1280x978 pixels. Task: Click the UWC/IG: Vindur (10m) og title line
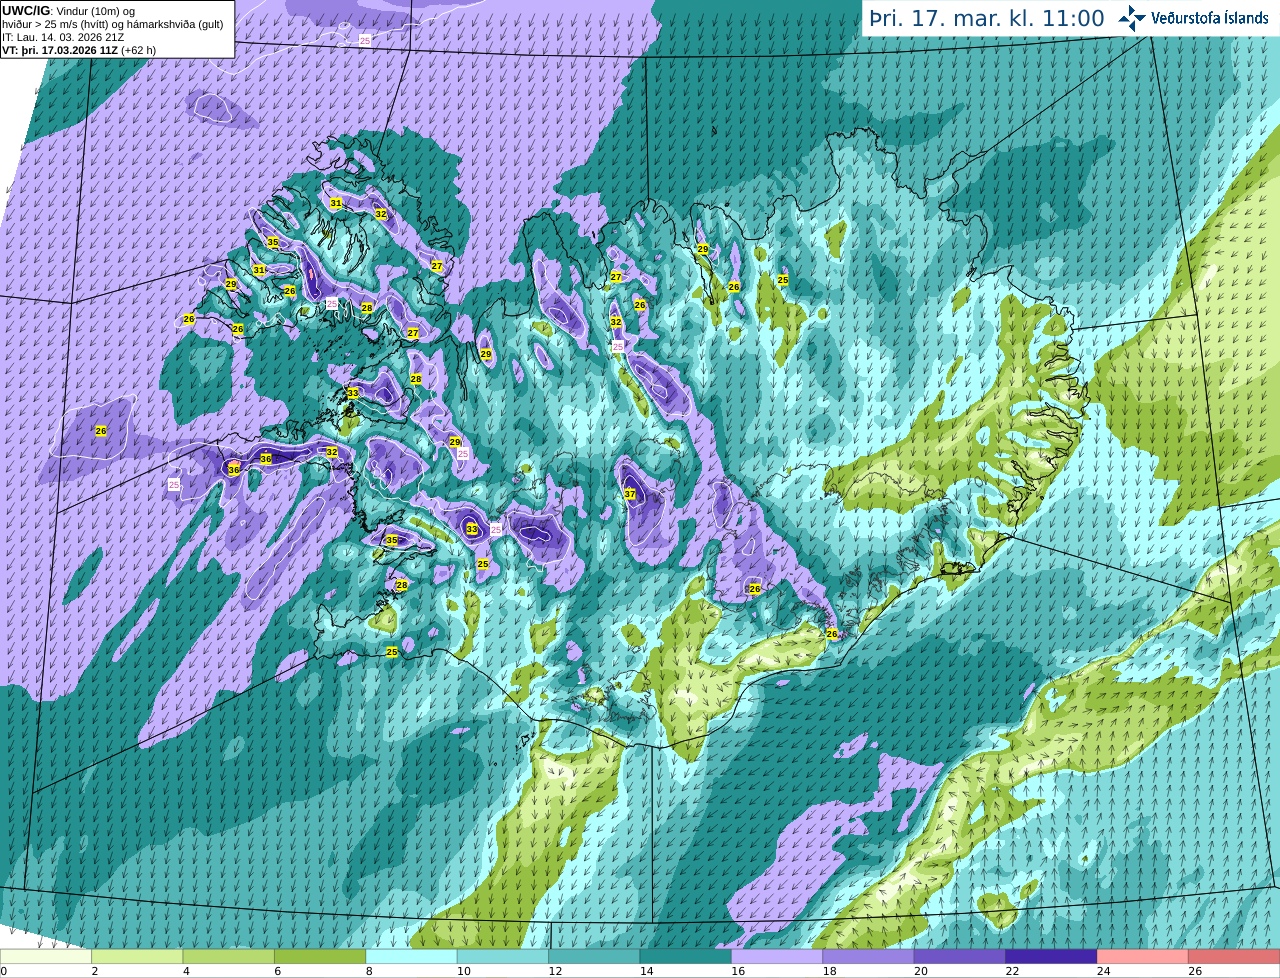point(69,10)
